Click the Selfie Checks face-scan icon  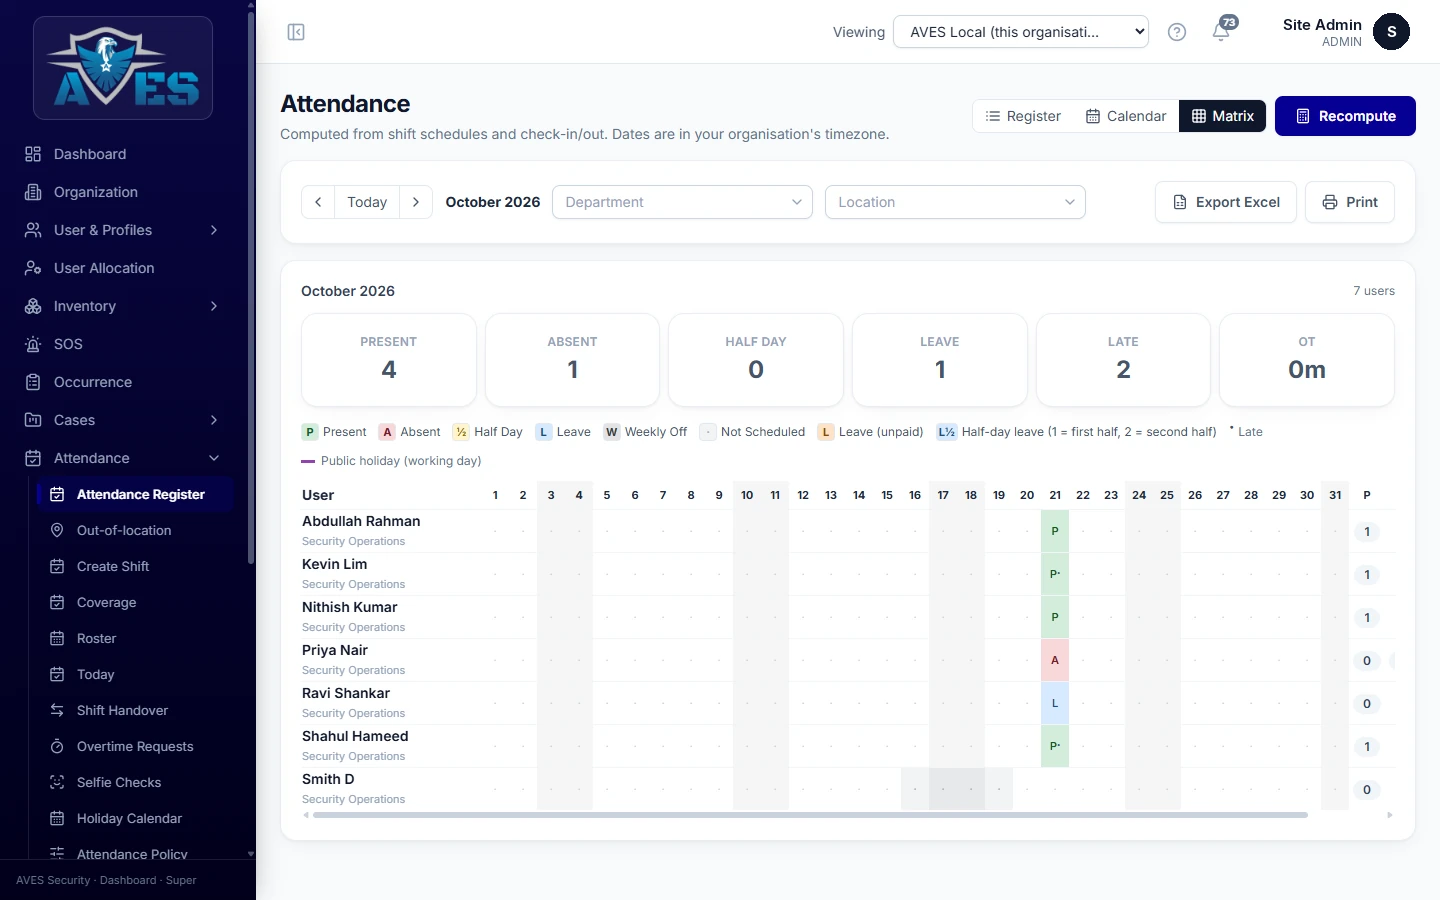[x=57, y=782]
